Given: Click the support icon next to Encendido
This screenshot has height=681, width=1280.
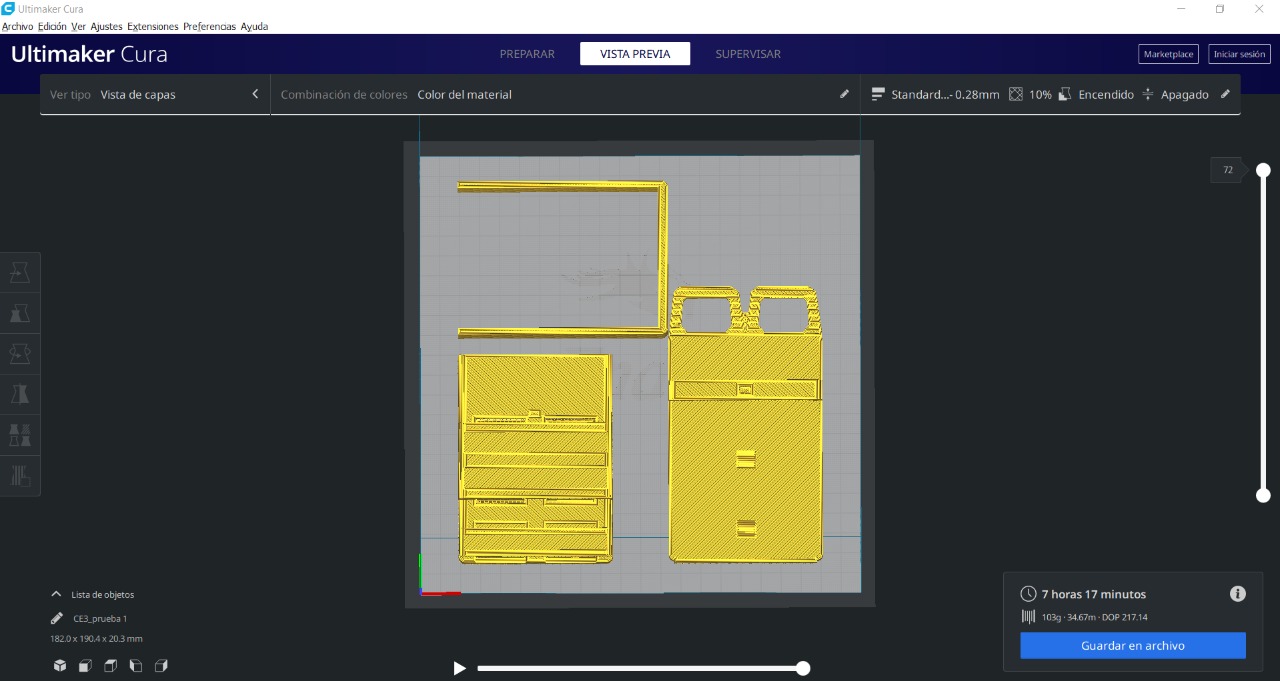Looking at the screenshot, I should (1065, 94).
